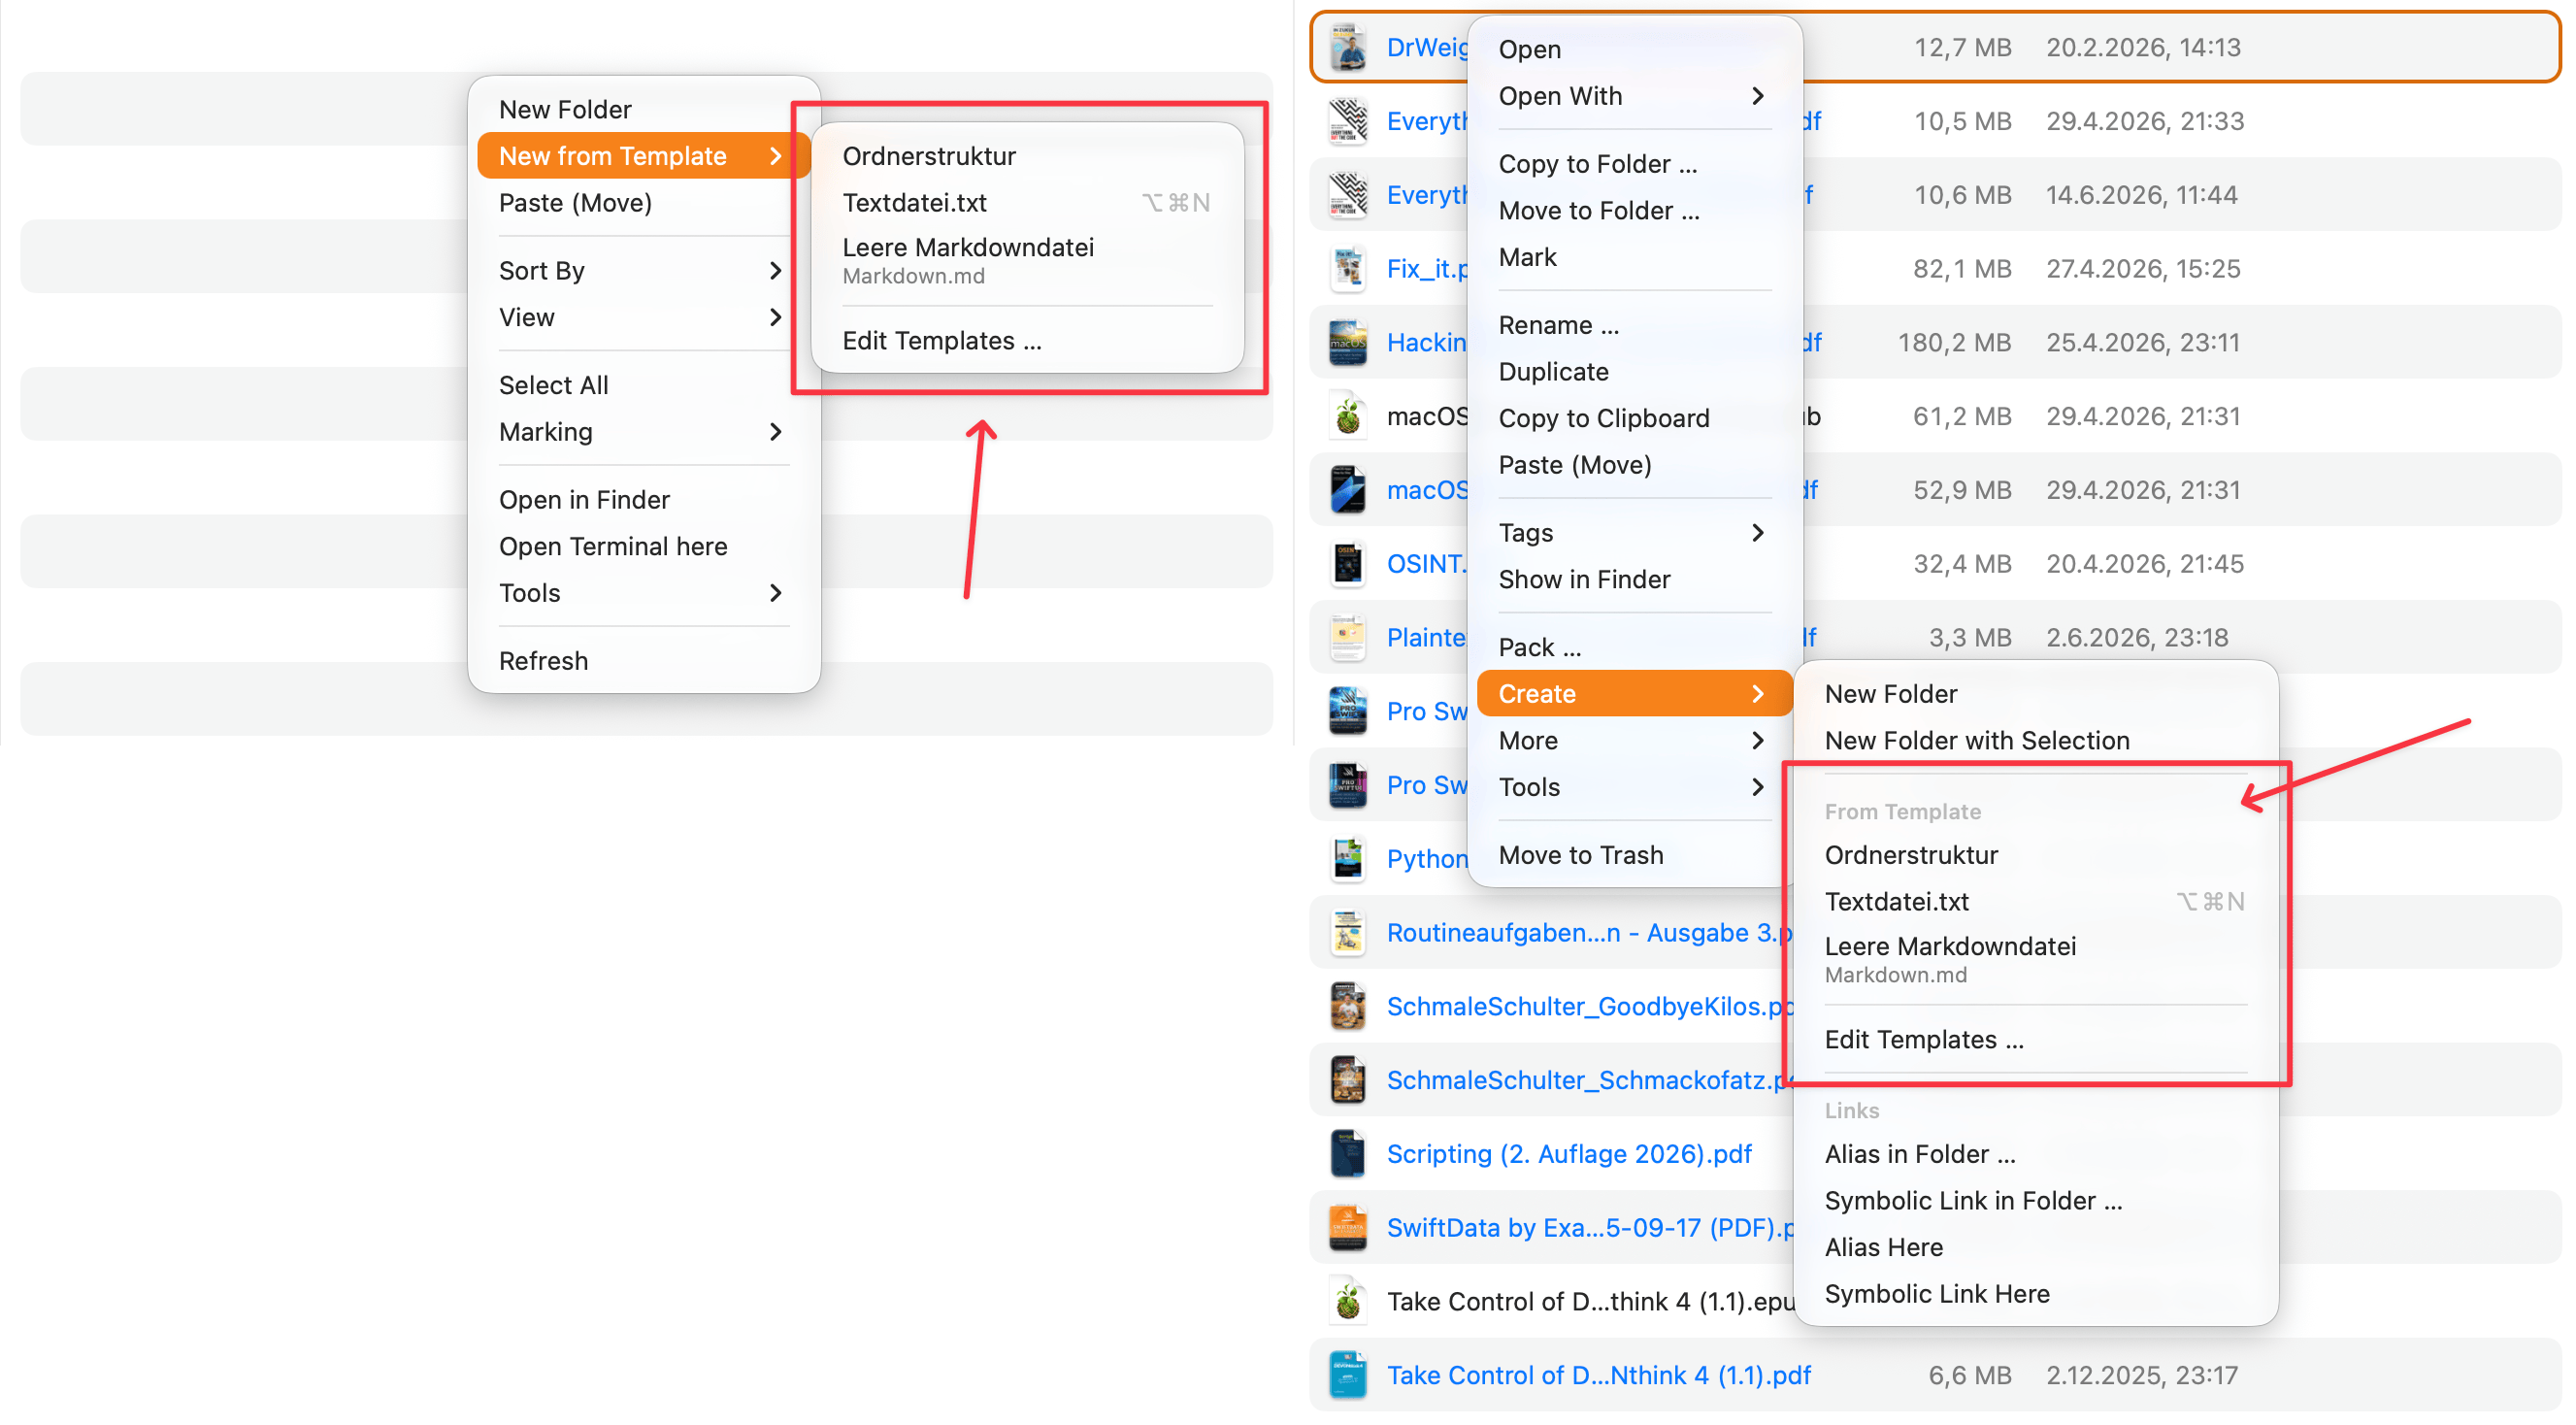The height and width of the screenshot is (1425, 2576).
Task: Expand the View submenu
Action: (643, 317)
